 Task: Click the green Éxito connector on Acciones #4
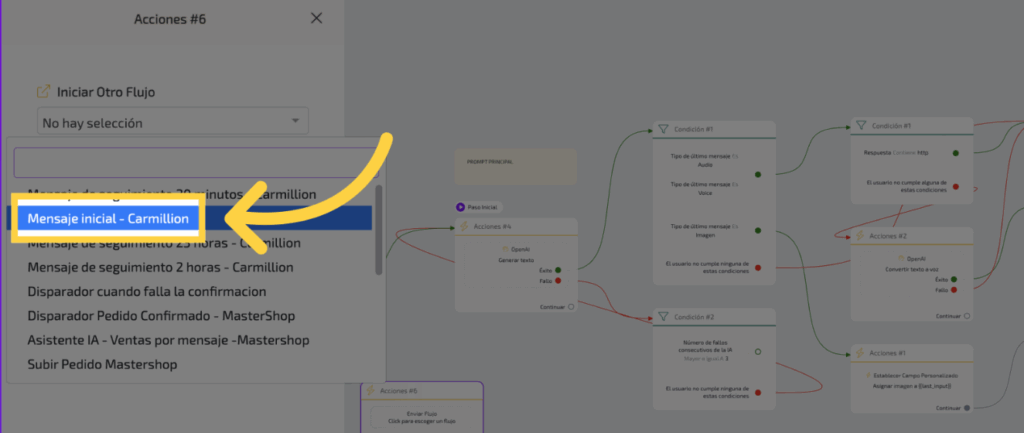click(557, 270)
